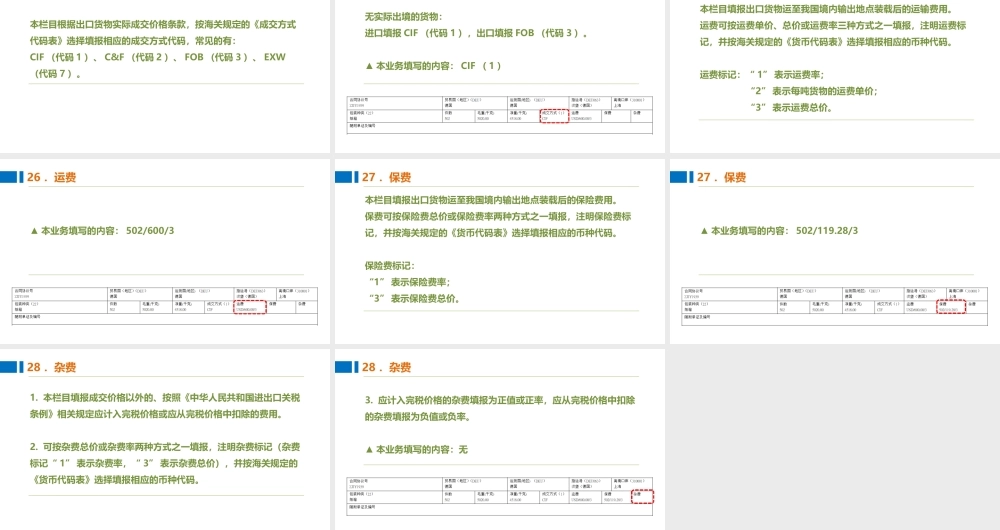The width and height of the screenshot is (1000, 530).
Task: Select the slide explaining 运费标记 meanings
Action: click(835, 77)
